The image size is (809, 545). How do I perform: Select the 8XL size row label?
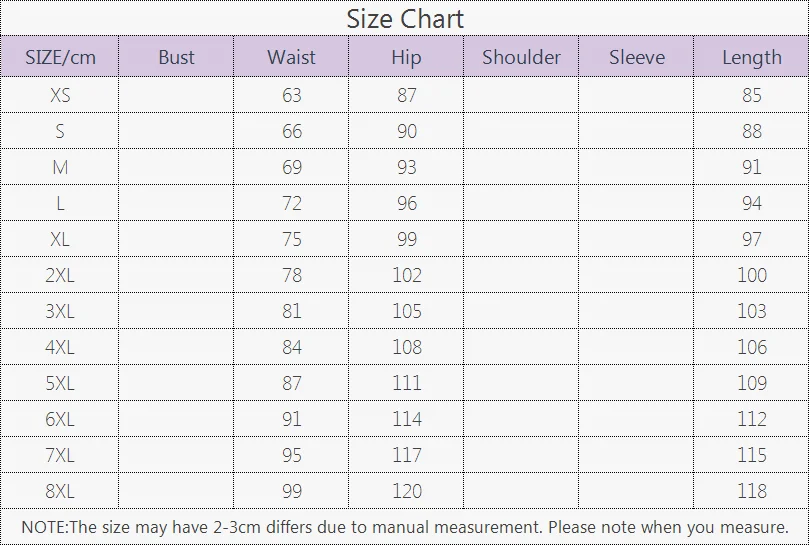point(60,491)
